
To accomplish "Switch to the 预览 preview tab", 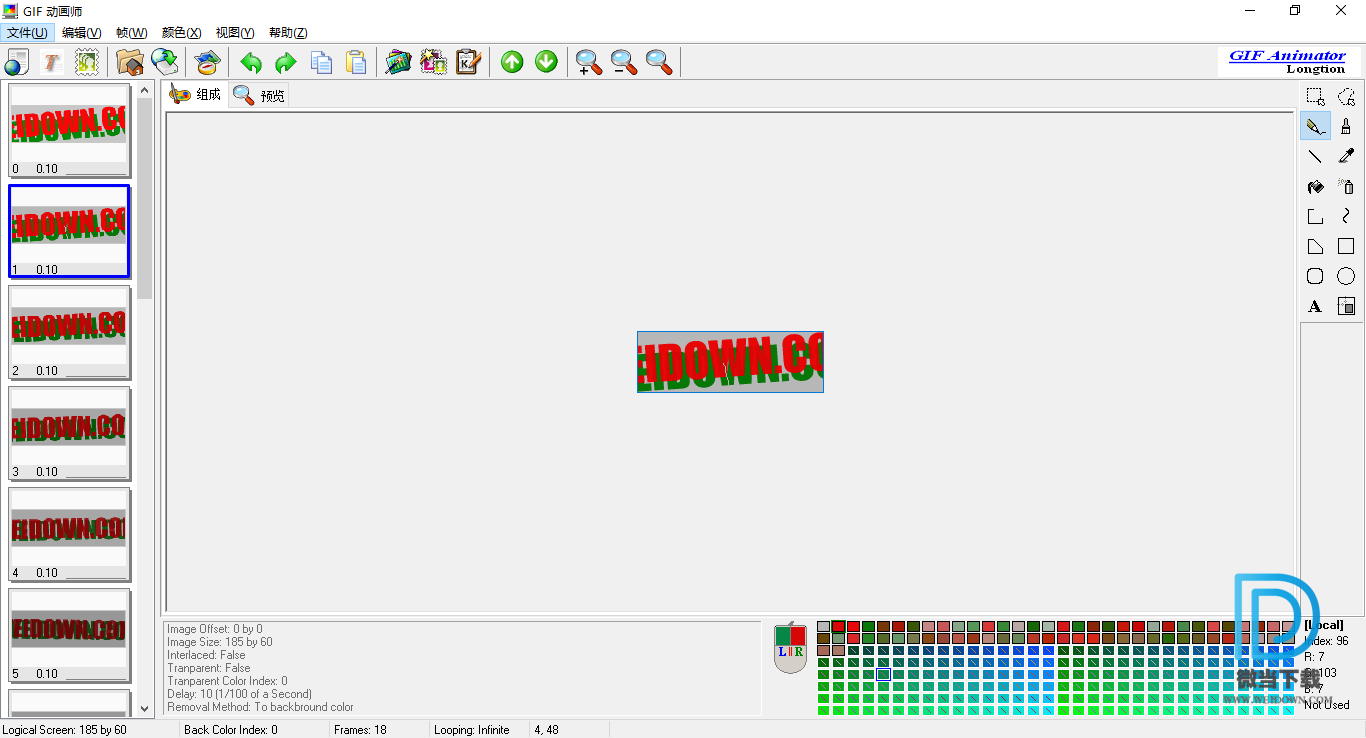I will pos(260,95).
